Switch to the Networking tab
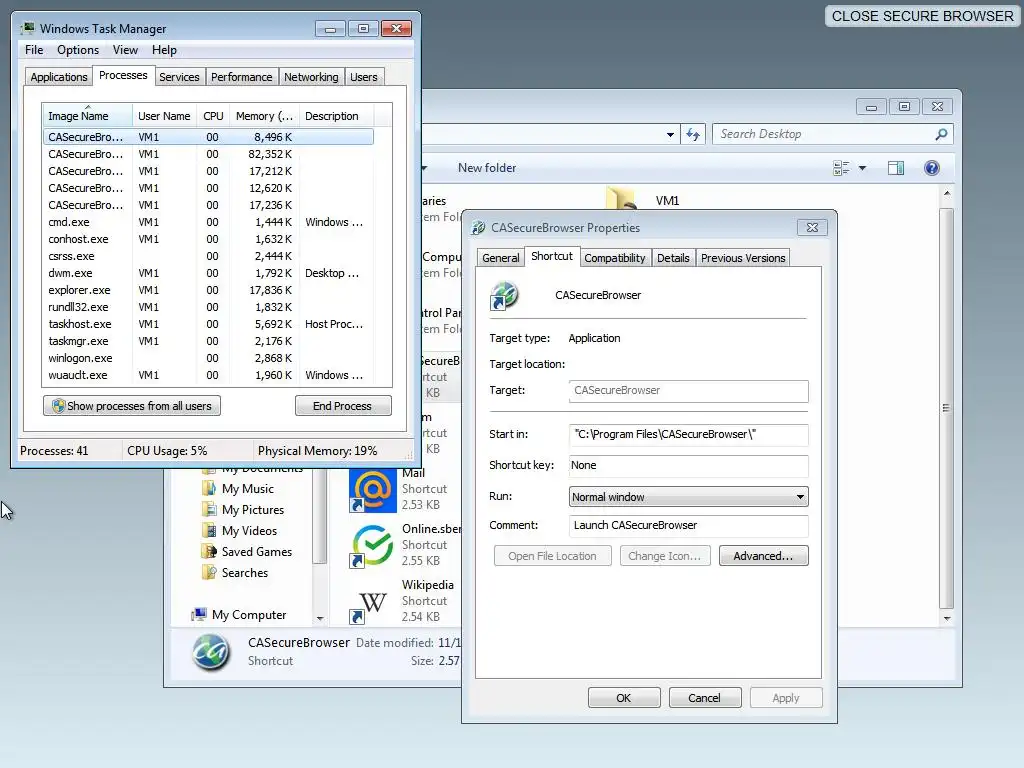This screenshot has width=1024, height=768. [x=311, y=77]
